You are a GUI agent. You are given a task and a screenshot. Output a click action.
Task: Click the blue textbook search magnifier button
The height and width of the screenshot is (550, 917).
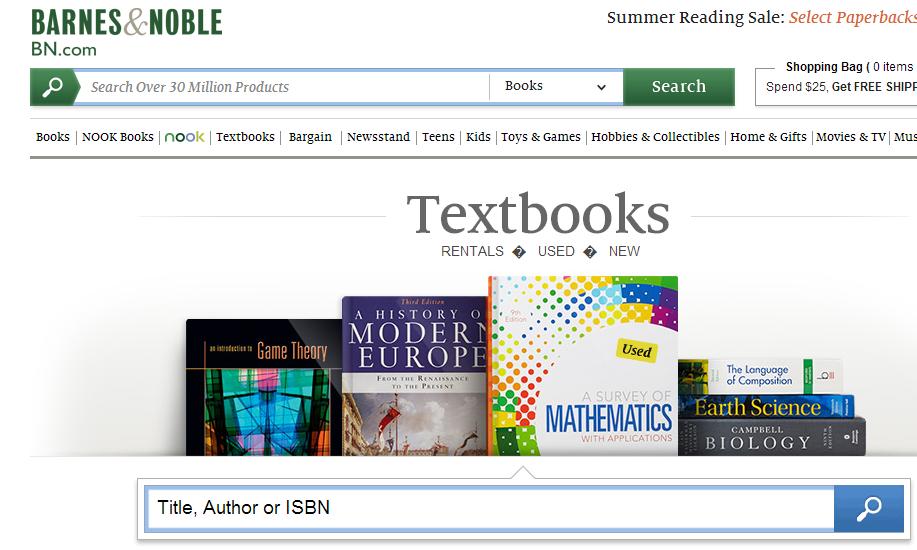point(869,508)
